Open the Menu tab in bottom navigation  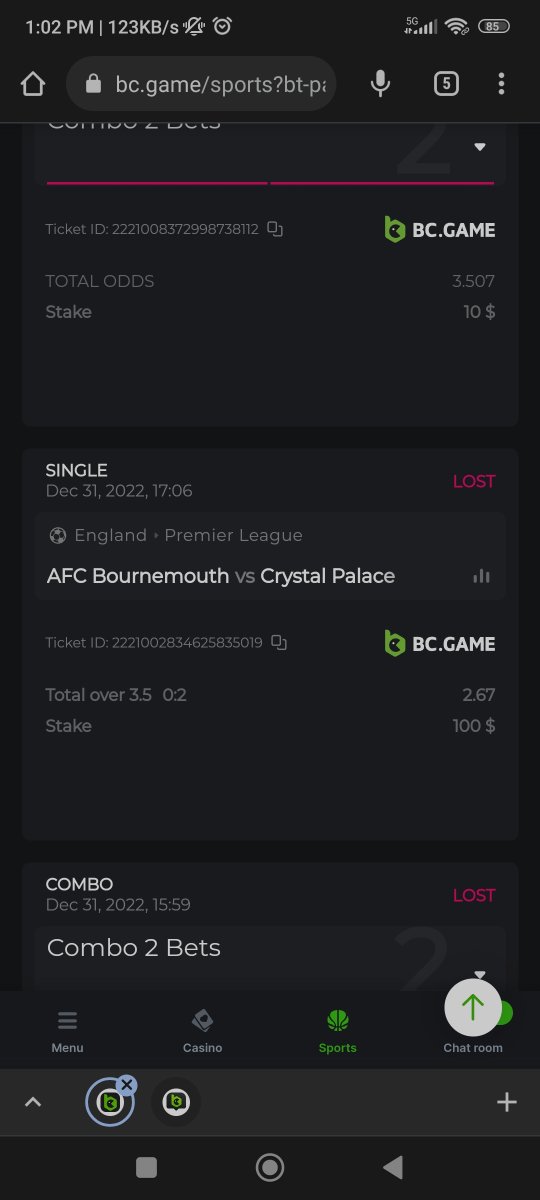[x=67, y=1032]
